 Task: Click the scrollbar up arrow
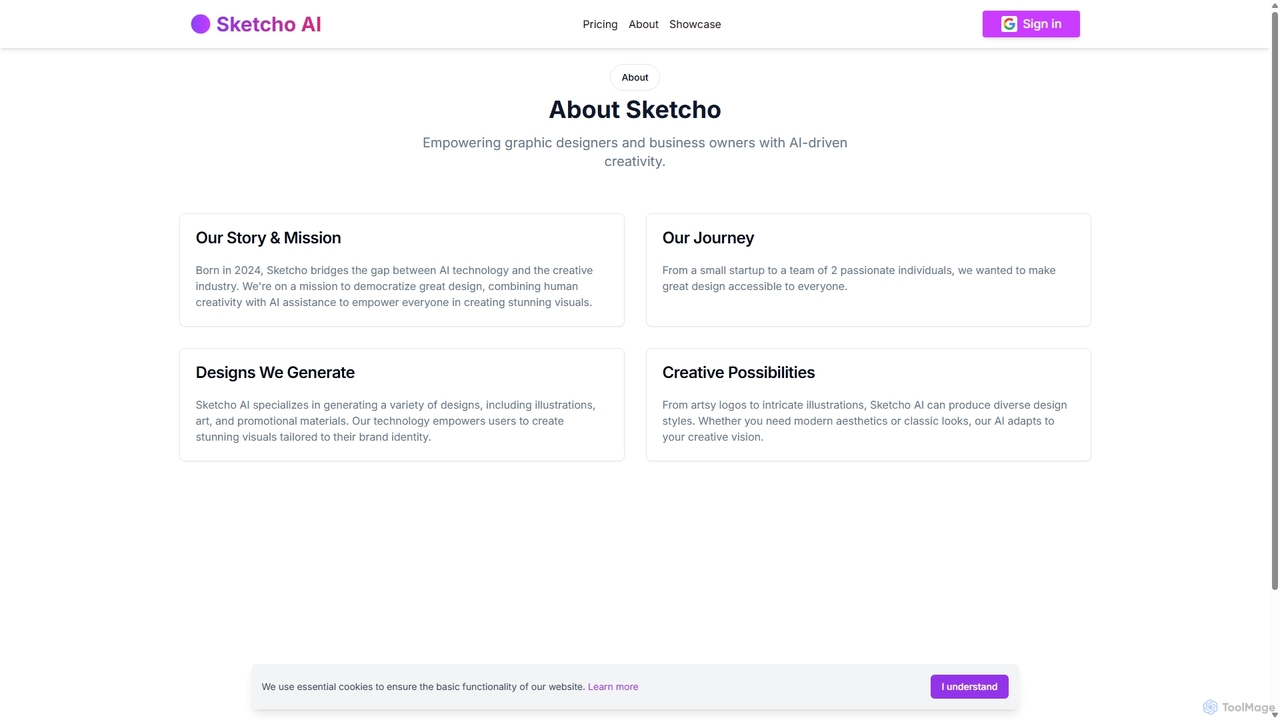[x=1274, y=5]
